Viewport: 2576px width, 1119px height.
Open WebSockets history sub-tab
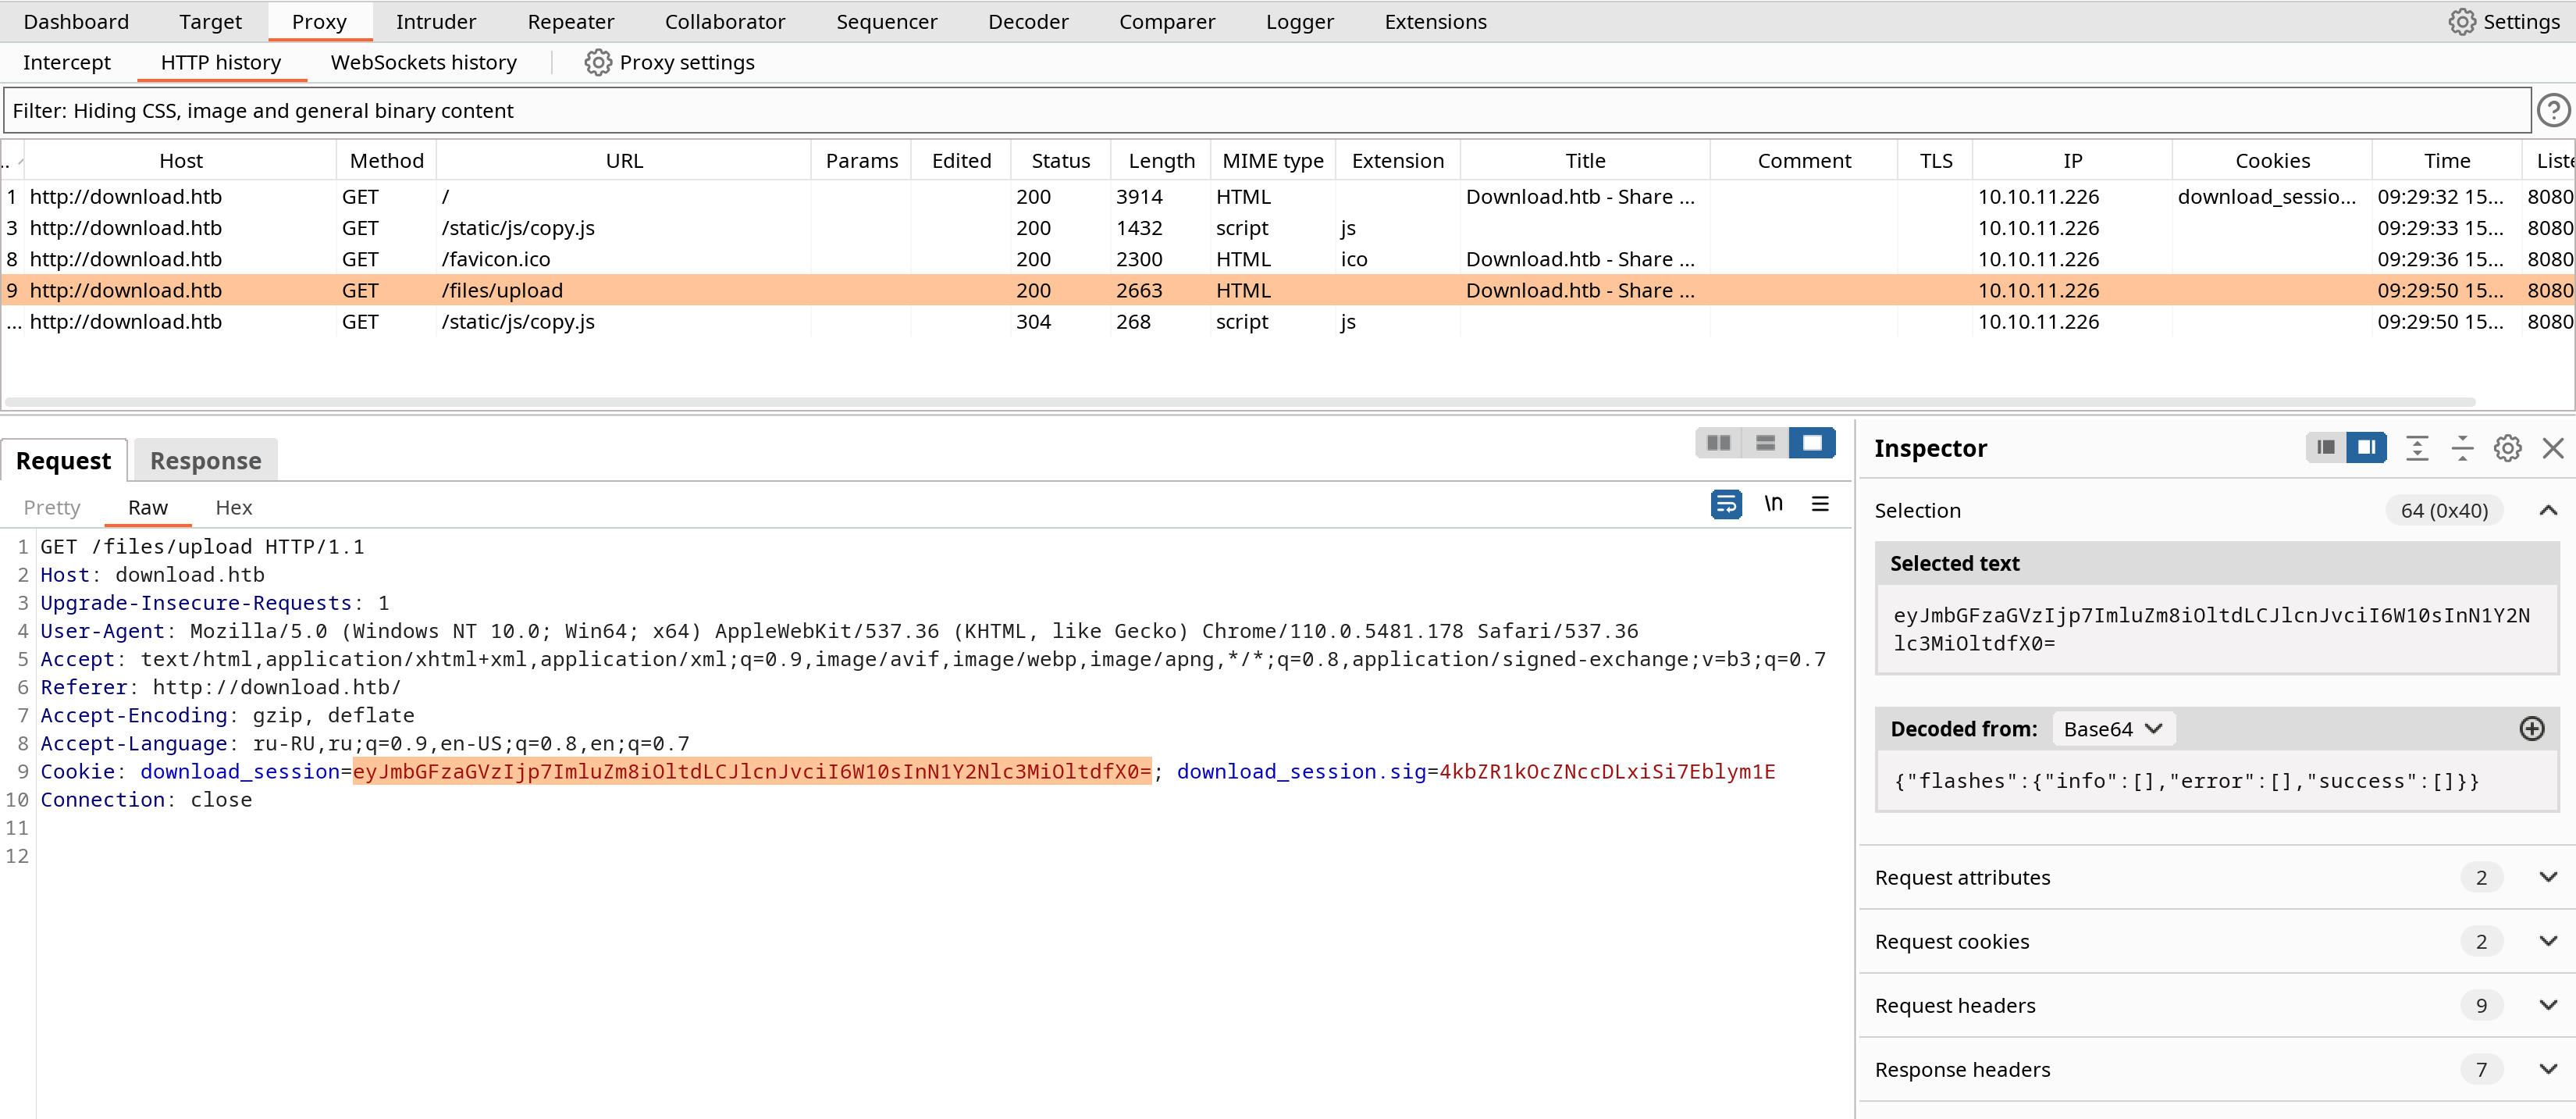click(424, 62)
